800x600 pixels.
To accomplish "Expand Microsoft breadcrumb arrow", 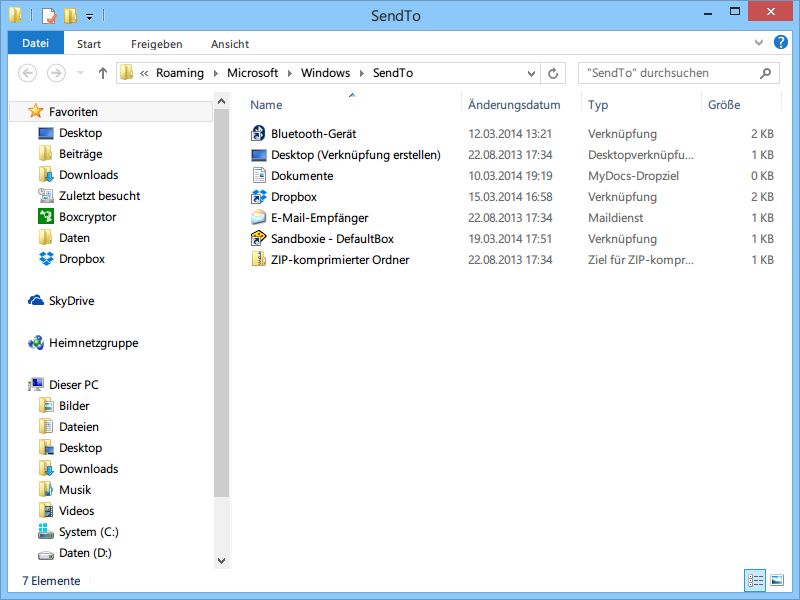I will [x=289, y=73].
